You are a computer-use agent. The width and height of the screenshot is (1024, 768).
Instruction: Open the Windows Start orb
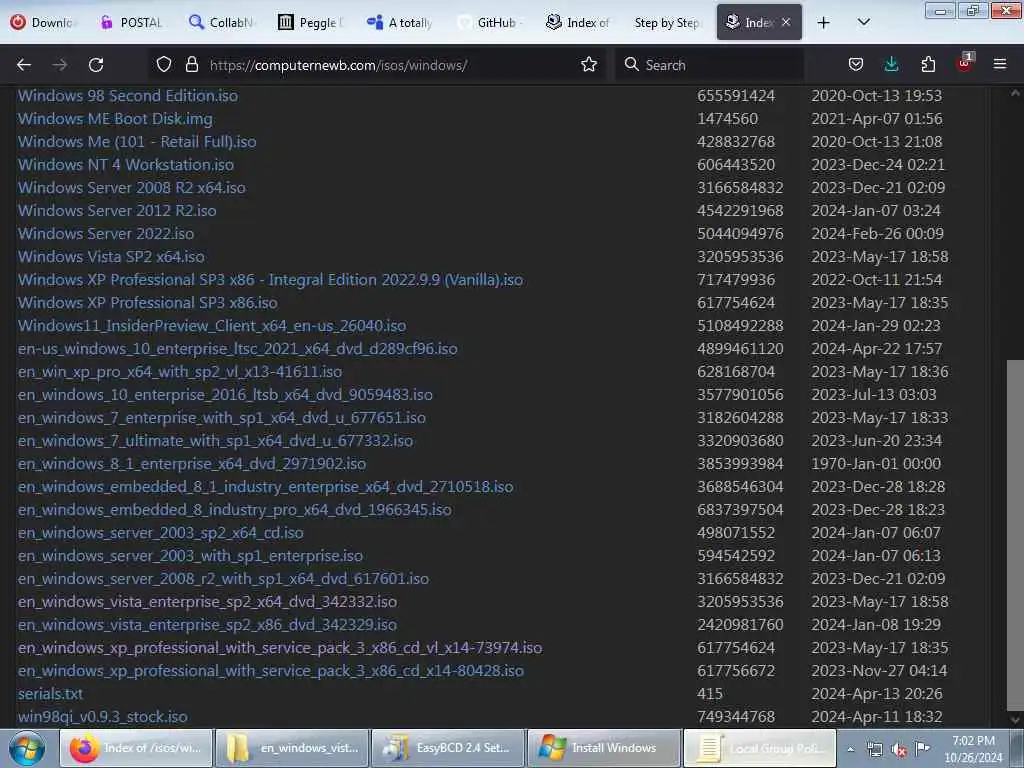tap(27, 748)
